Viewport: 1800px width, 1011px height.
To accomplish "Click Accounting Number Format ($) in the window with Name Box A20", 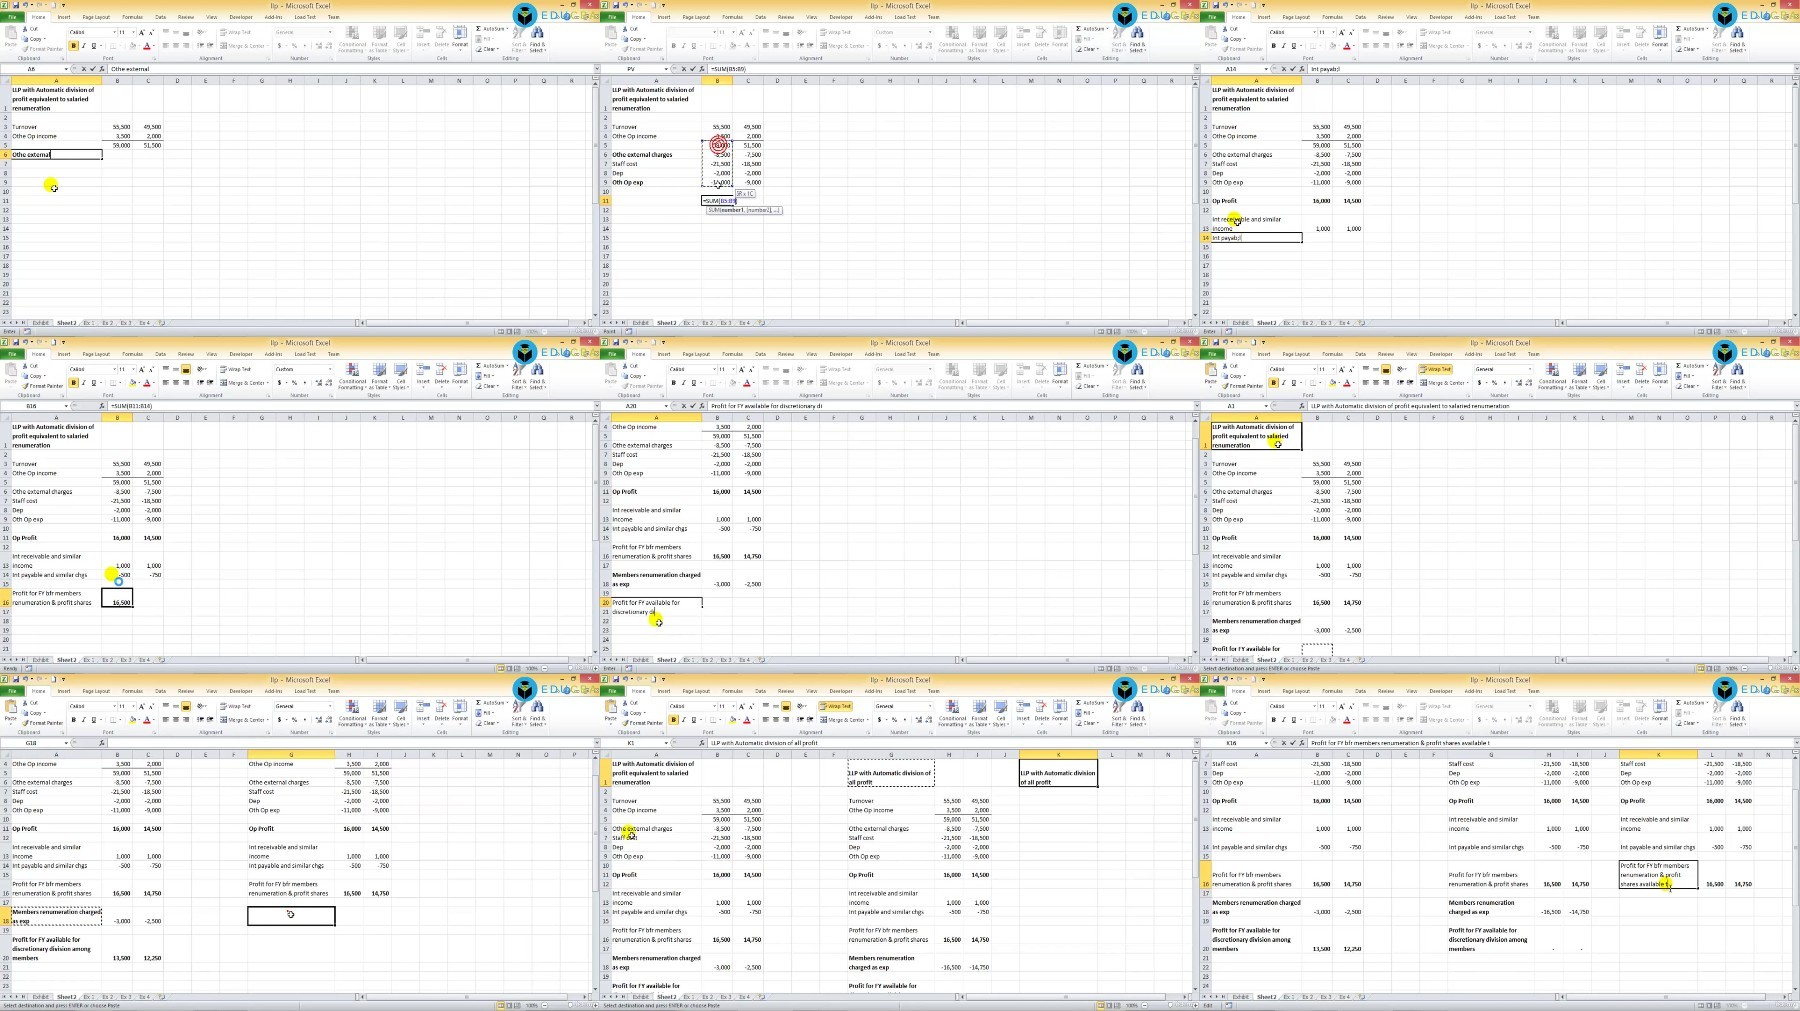I will [x=879, y=383].
